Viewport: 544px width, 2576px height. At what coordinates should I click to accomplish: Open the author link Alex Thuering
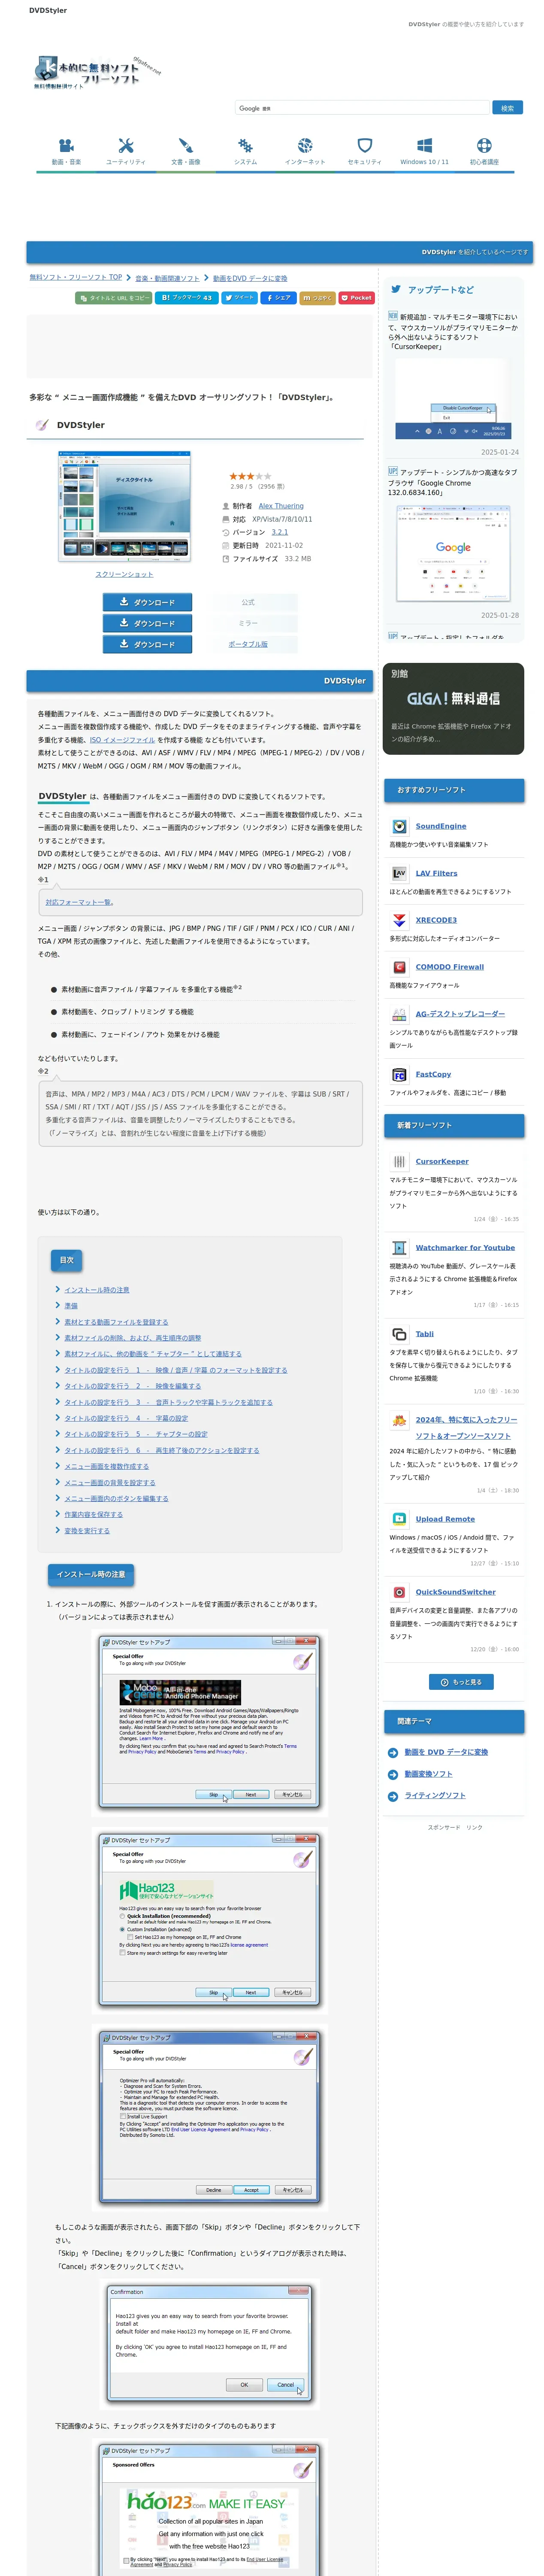(x=281, y=506)
